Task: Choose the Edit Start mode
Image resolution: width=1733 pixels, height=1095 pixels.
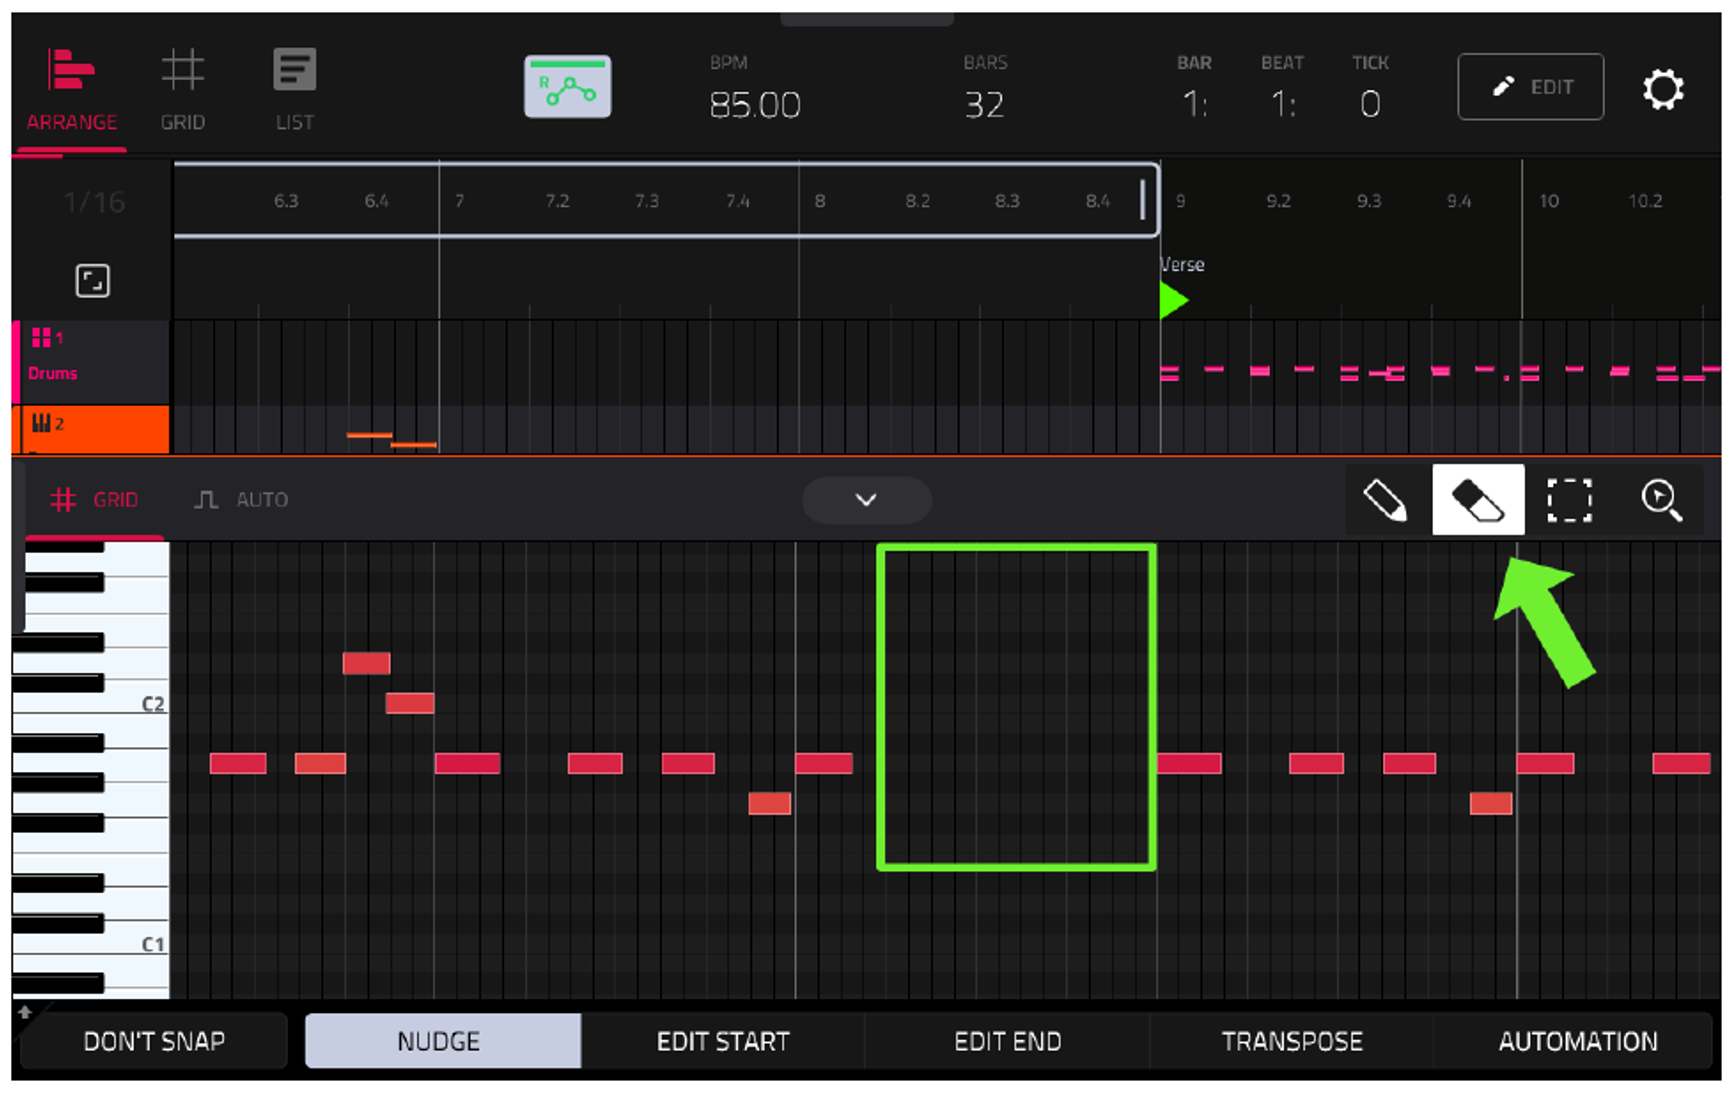Action: click(x=723, y=1041)
